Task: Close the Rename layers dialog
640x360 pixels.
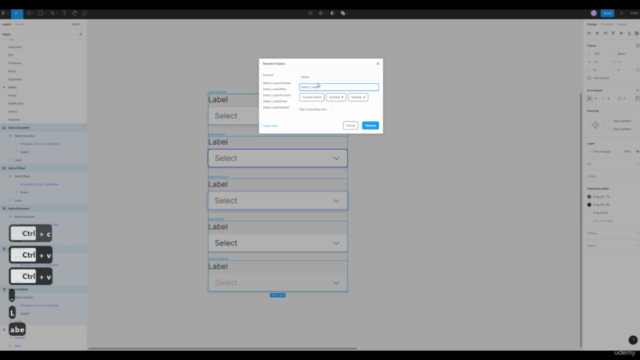Action: click(x=378, y=64)
